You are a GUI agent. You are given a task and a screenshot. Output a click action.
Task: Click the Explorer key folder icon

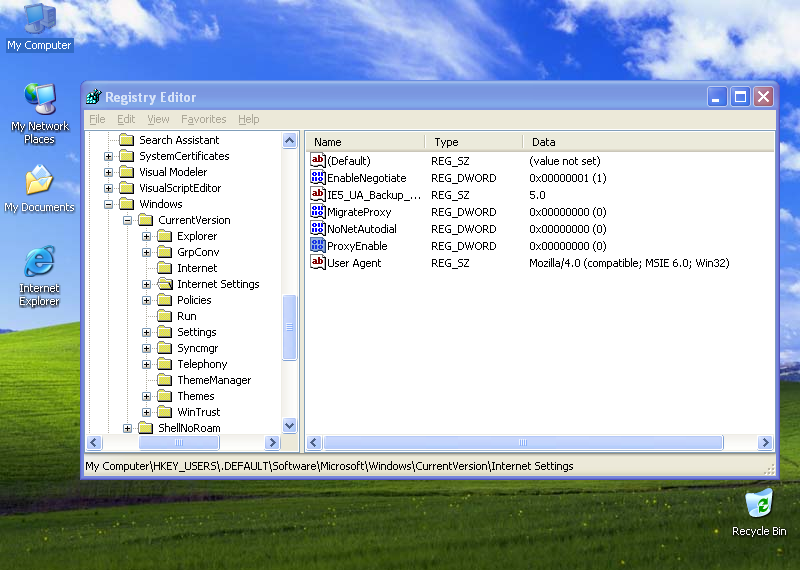click(165, 236)
